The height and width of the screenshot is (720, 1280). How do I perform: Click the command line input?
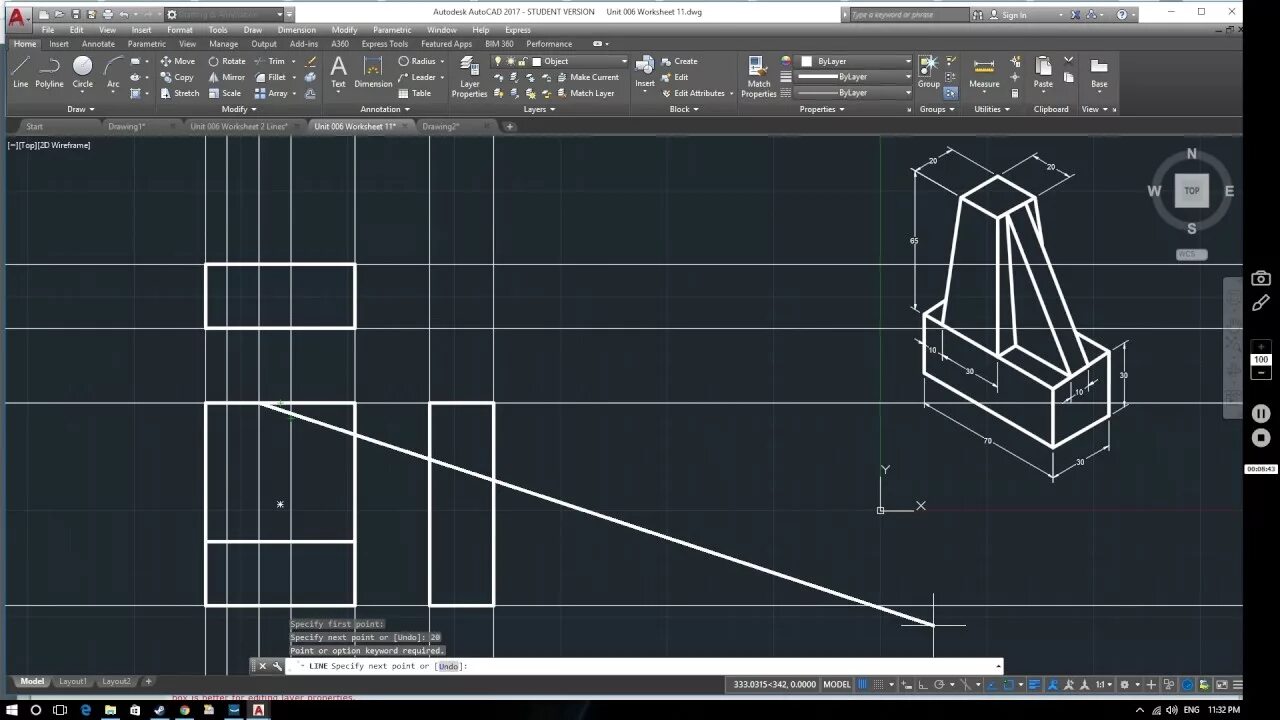tap(645, 666)
